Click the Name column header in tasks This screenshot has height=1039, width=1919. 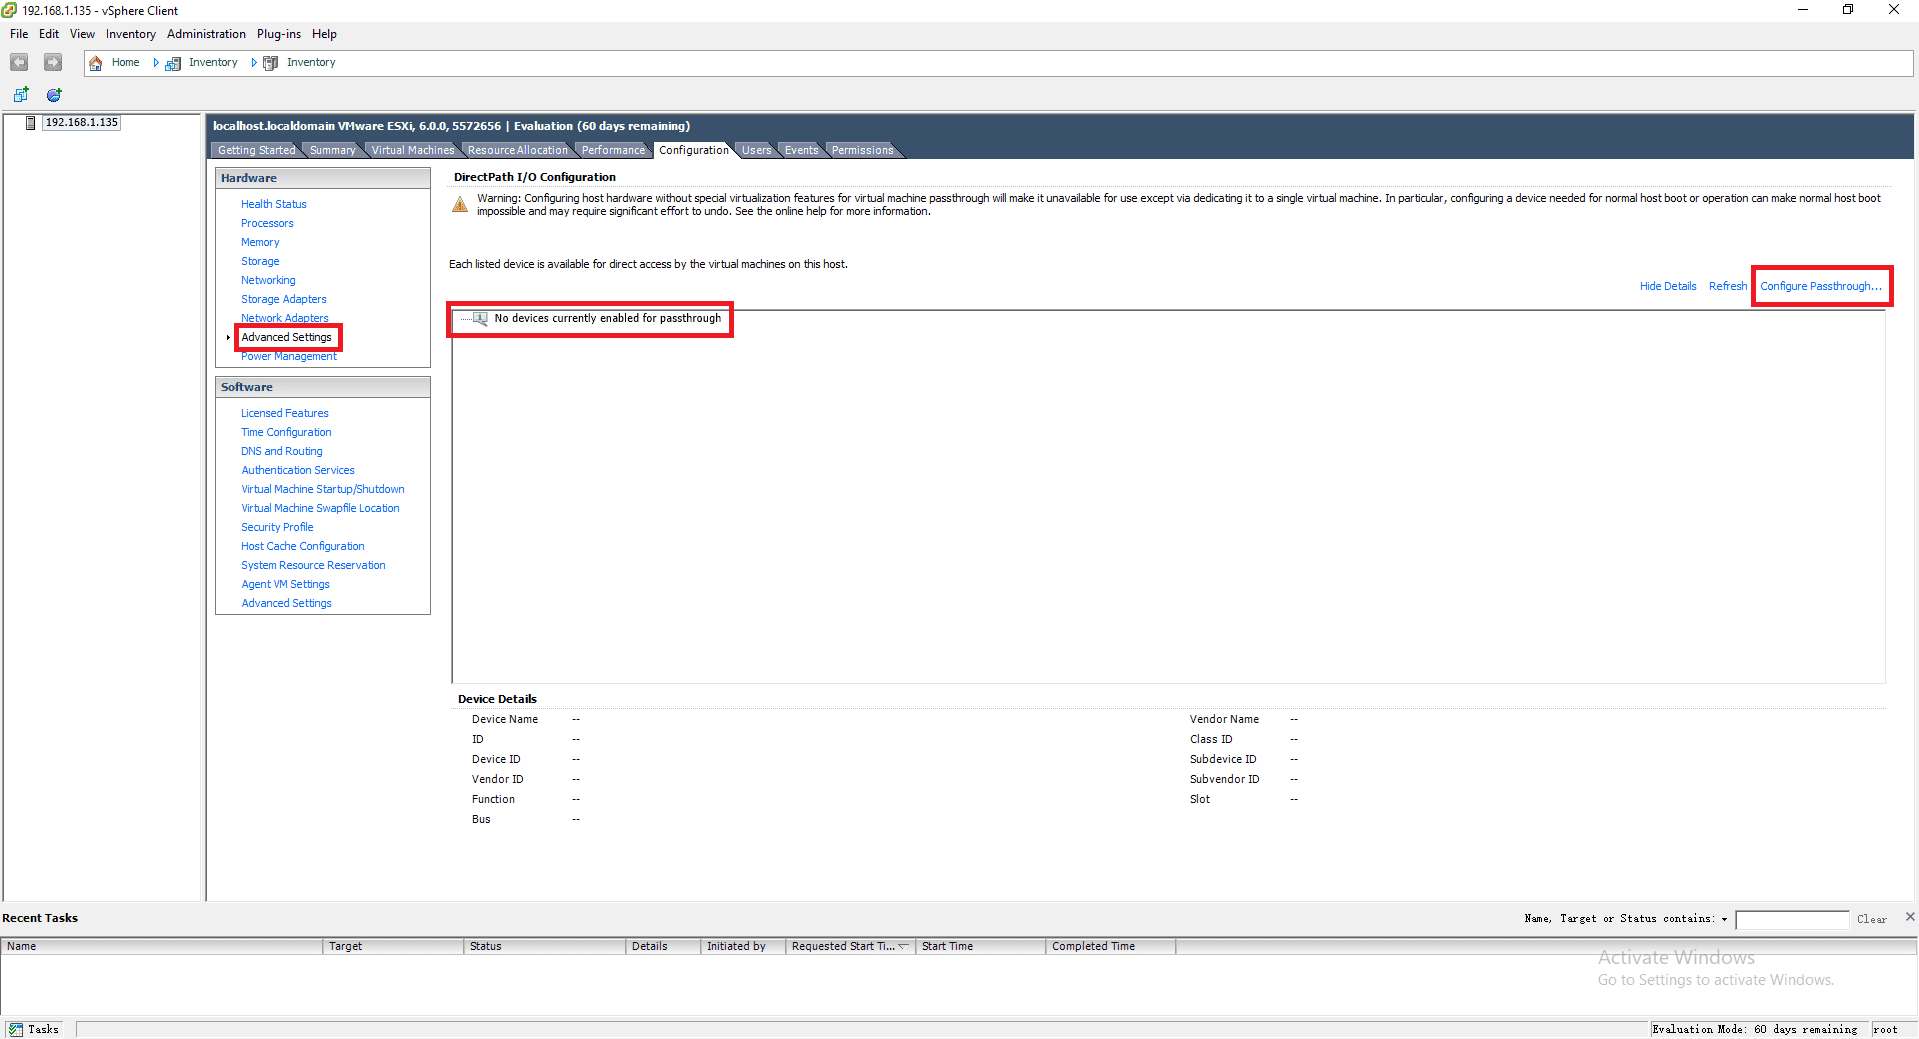(x=161, y=946)
